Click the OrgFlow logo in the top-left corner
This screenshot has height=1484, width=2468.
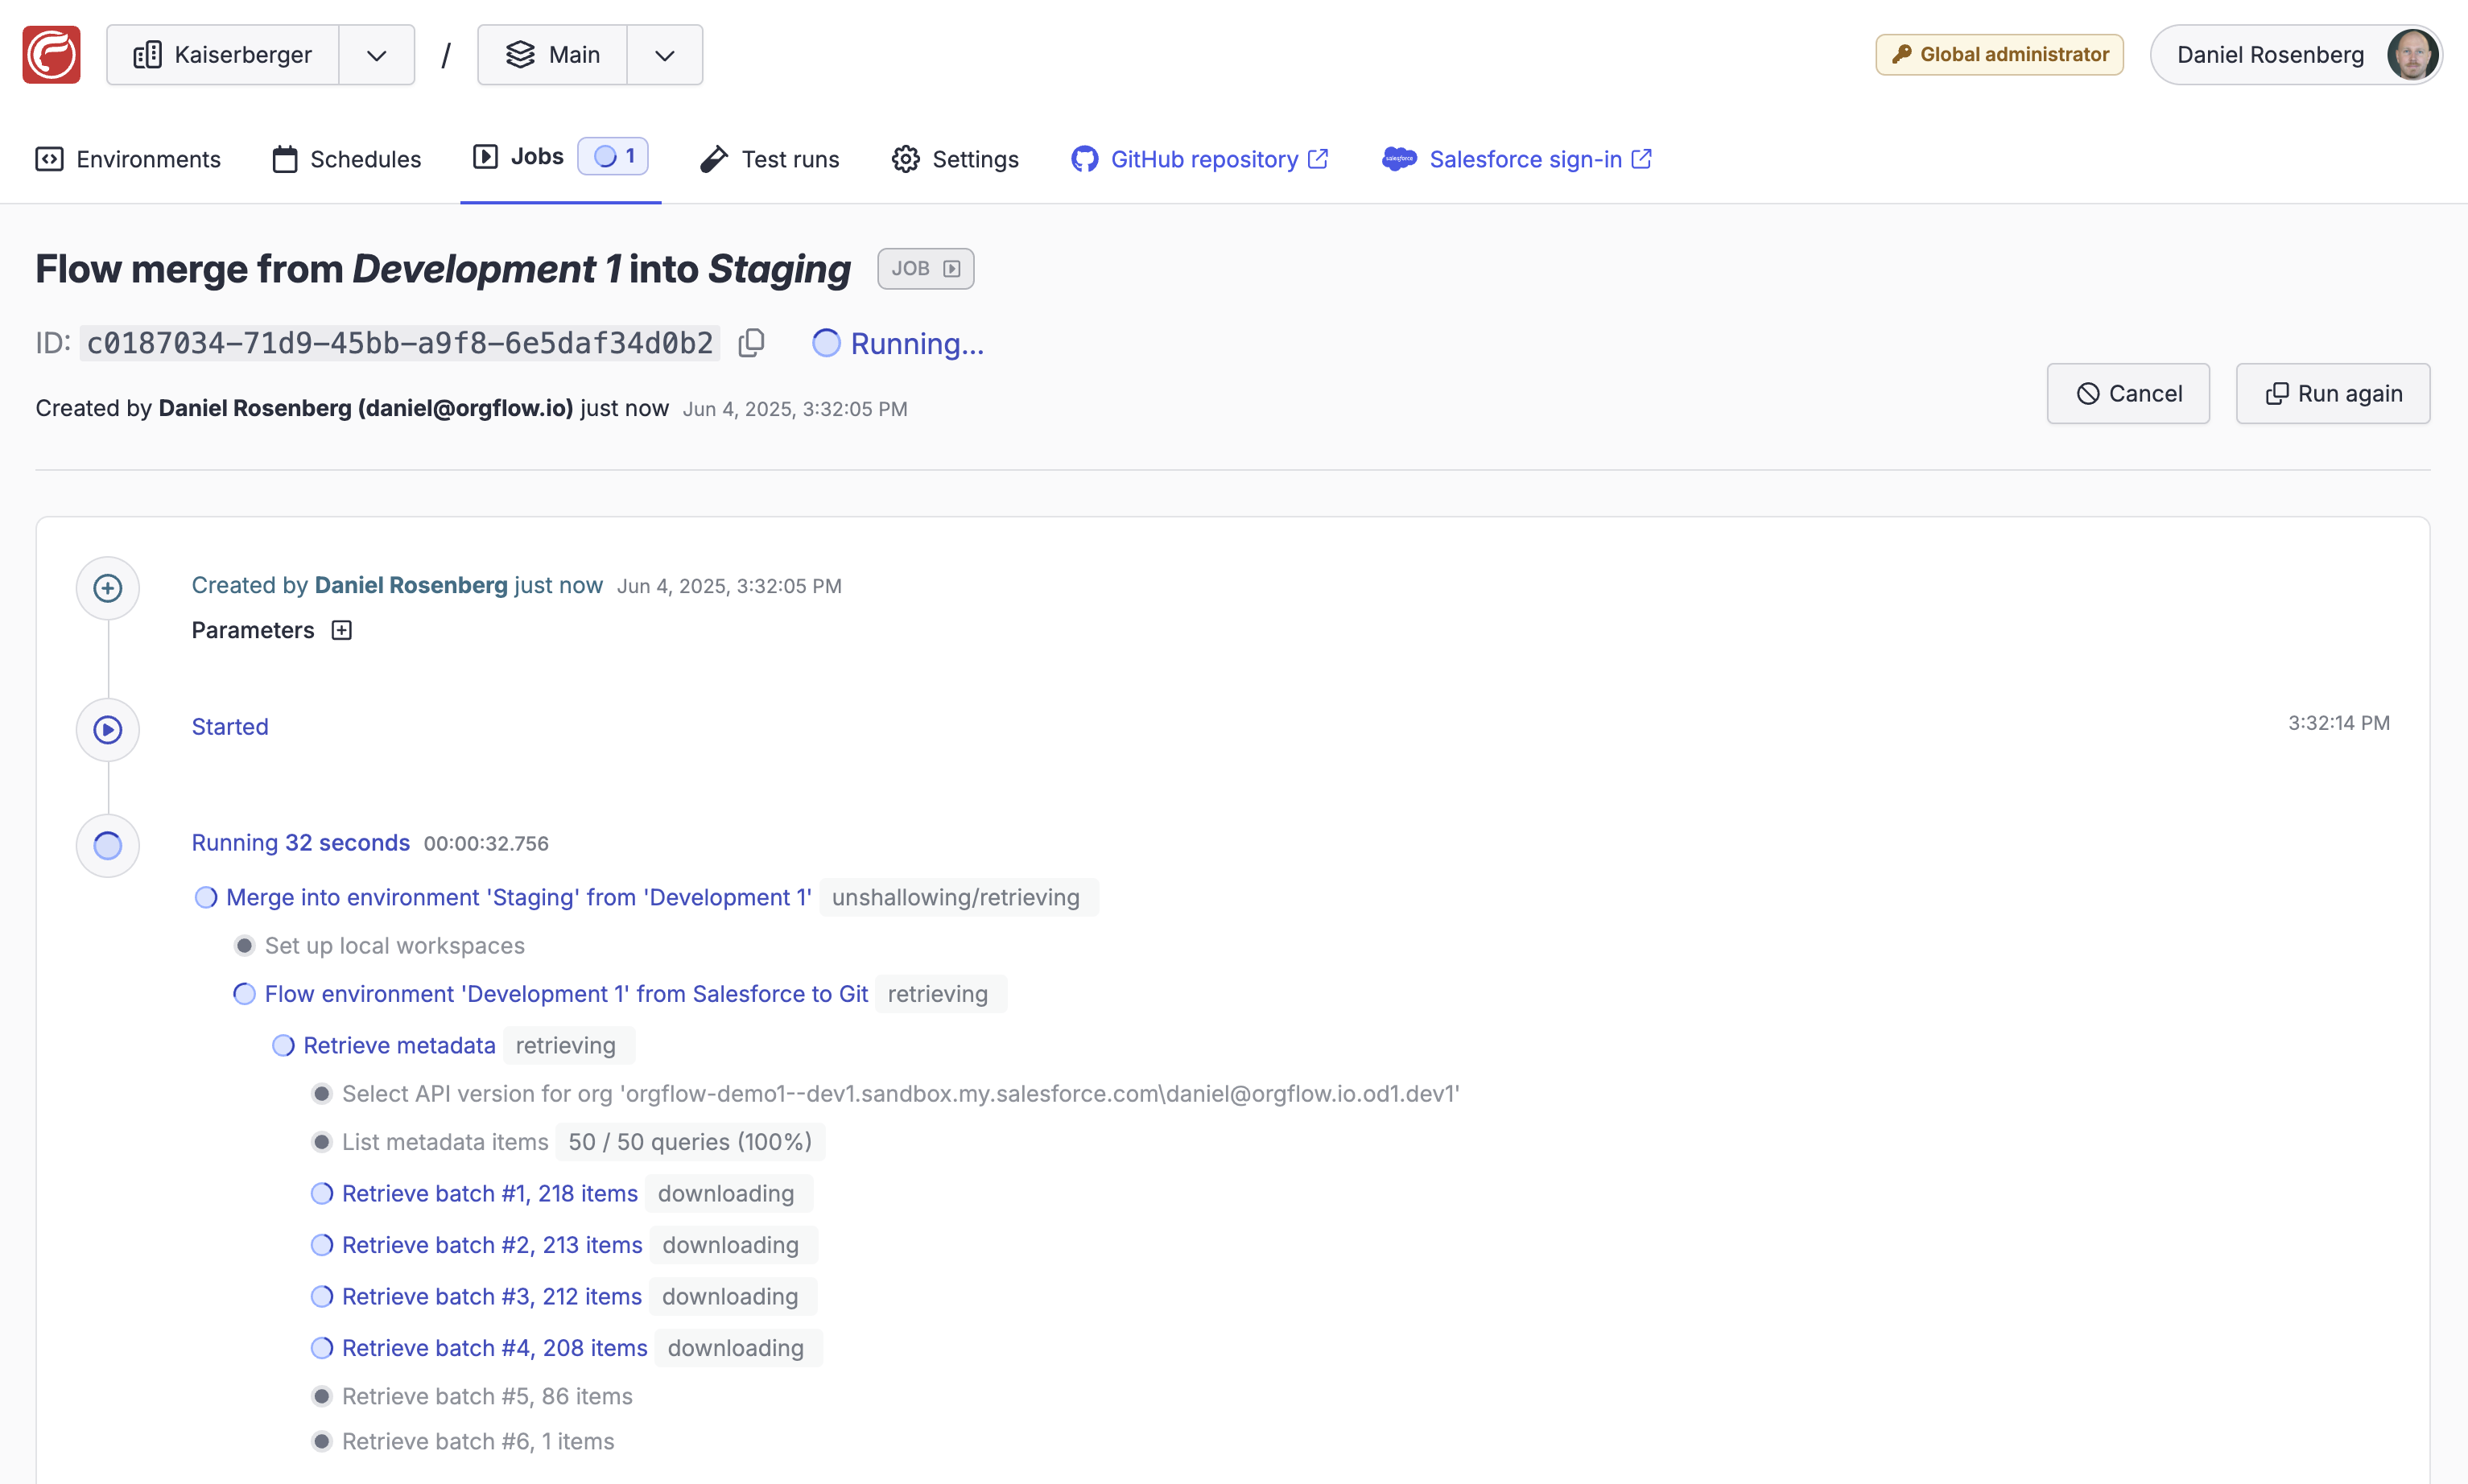pos(51,54)
